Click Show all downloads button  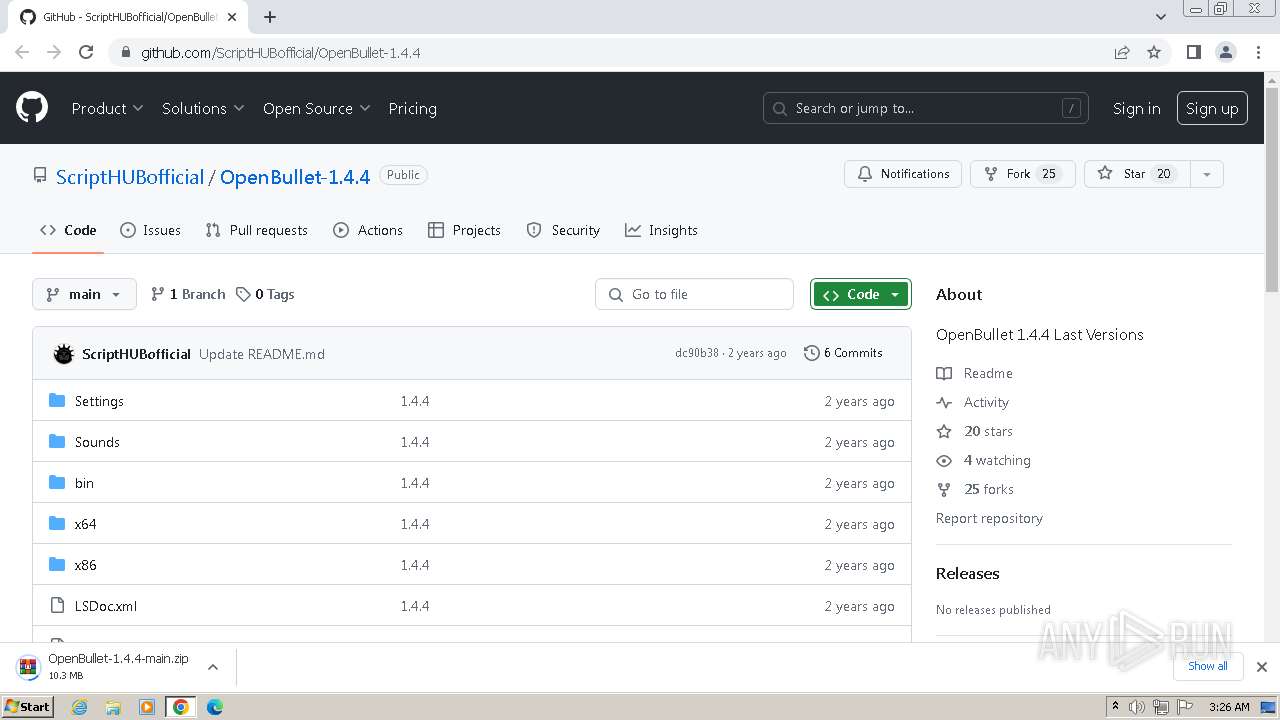(1208, 666)
